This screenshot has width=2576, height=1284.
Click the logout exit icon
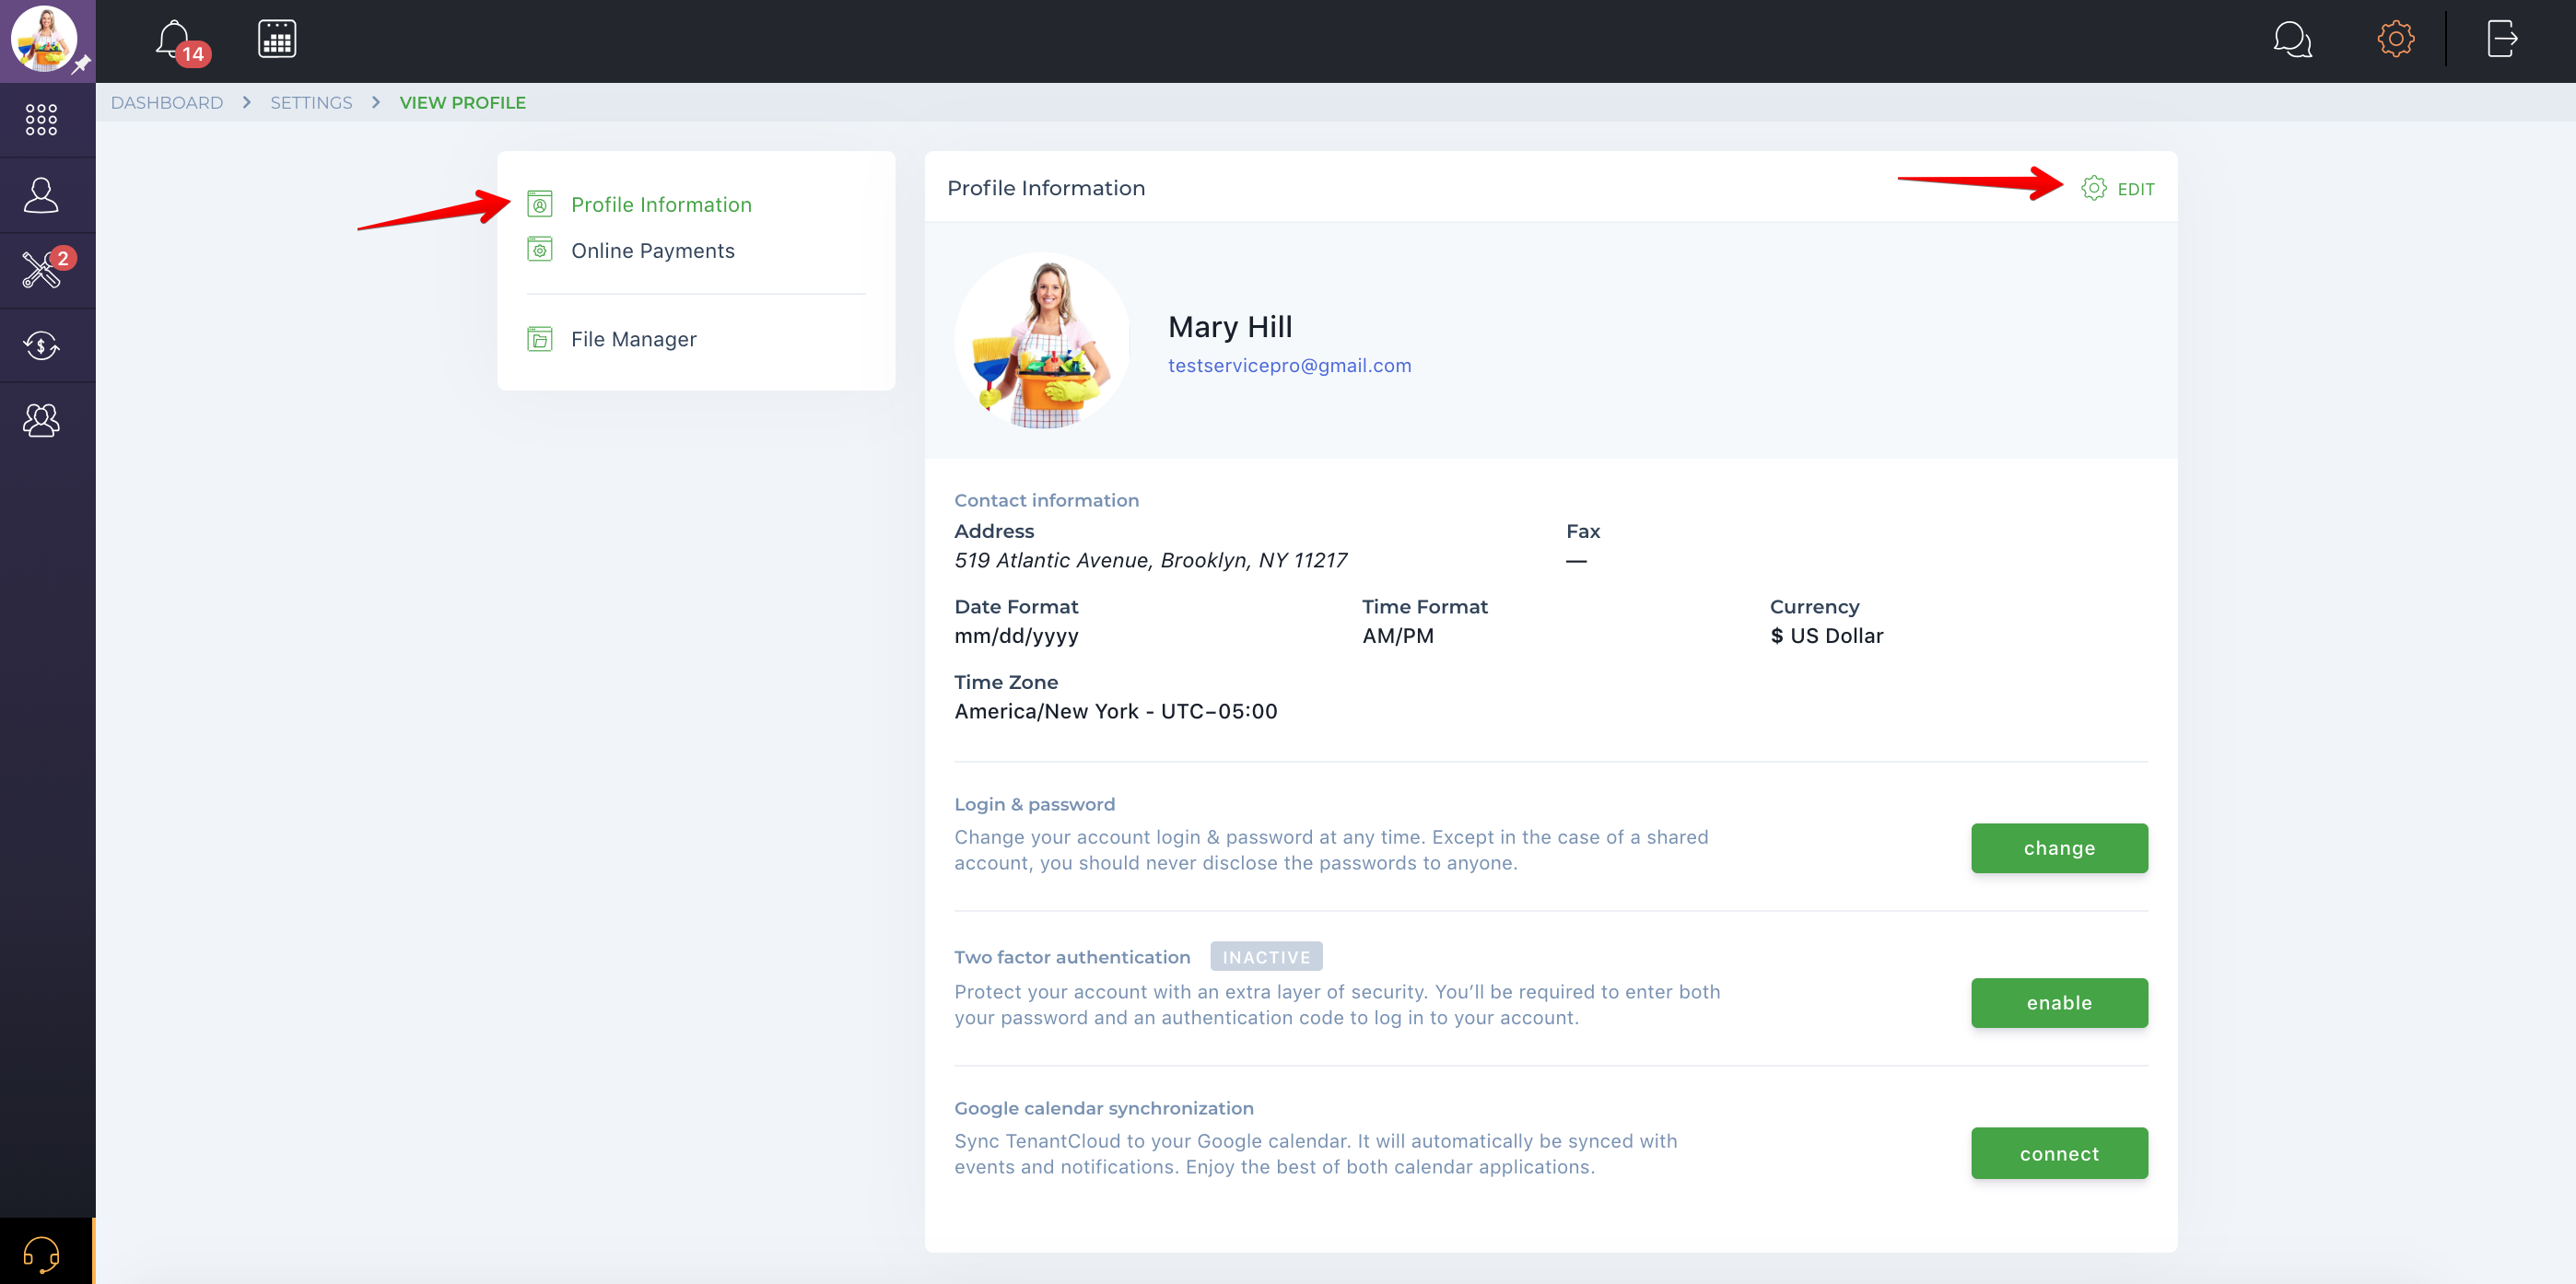pos(2501,39)
